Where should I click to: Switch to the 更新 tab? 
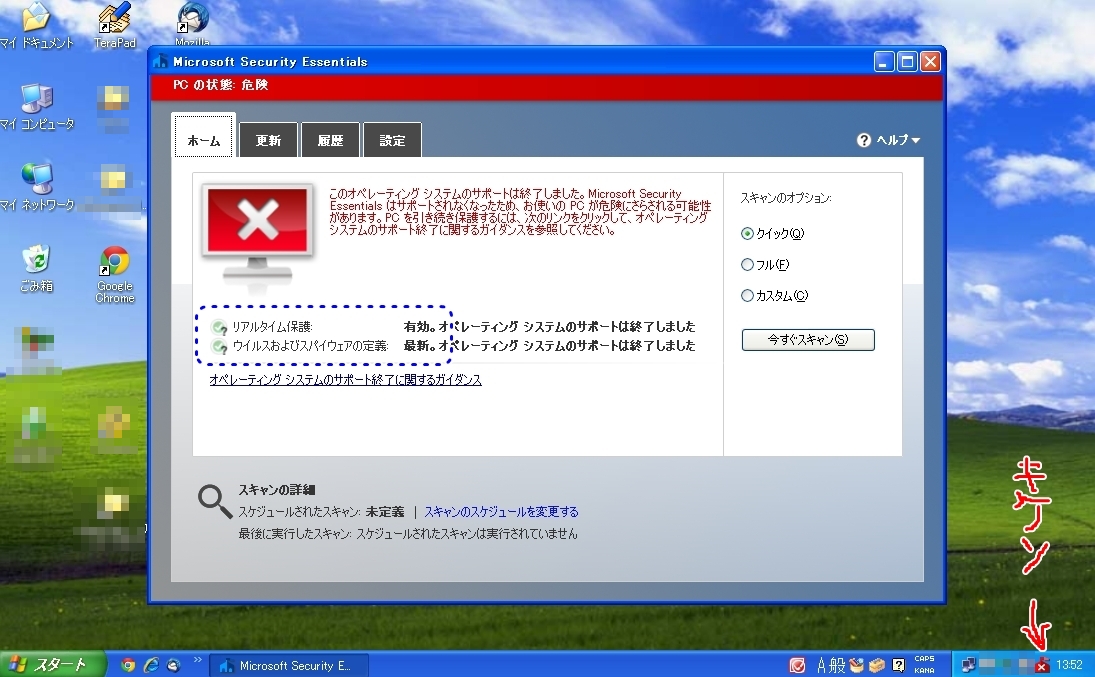268,140
